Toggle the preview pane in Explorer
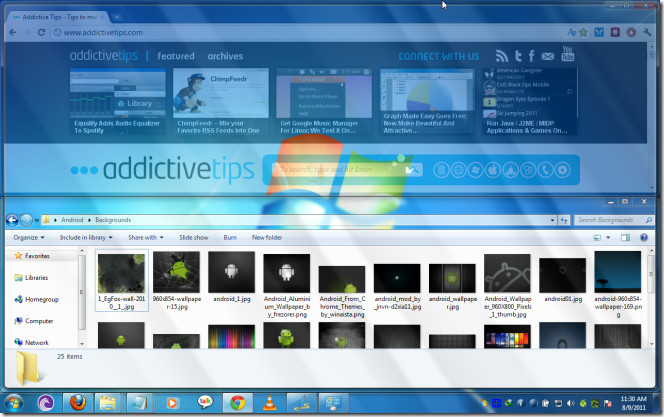Image resolution: width=664 pixels, height=417 pixels. coord(625,237)
